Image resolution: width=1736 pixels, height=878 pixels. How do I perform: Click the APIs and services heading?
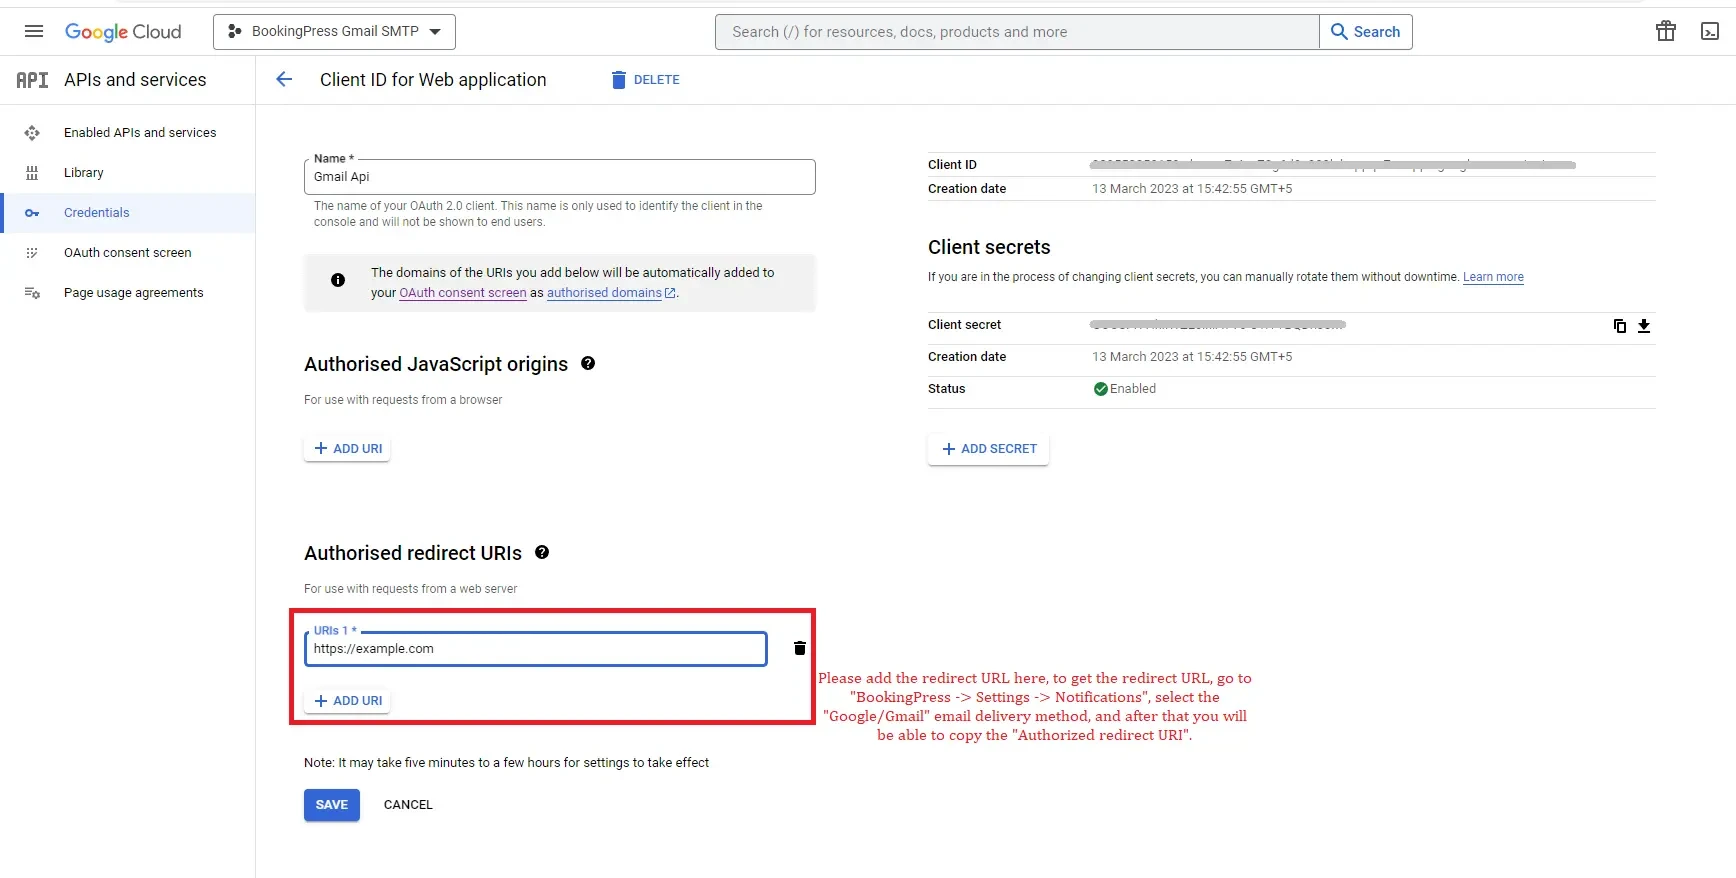pos(135,80)
